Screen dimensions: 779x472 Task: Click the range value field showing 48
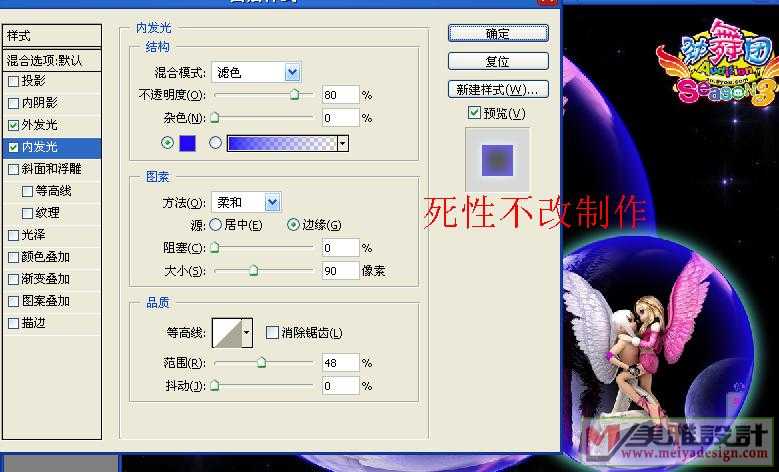click(340, 363)
